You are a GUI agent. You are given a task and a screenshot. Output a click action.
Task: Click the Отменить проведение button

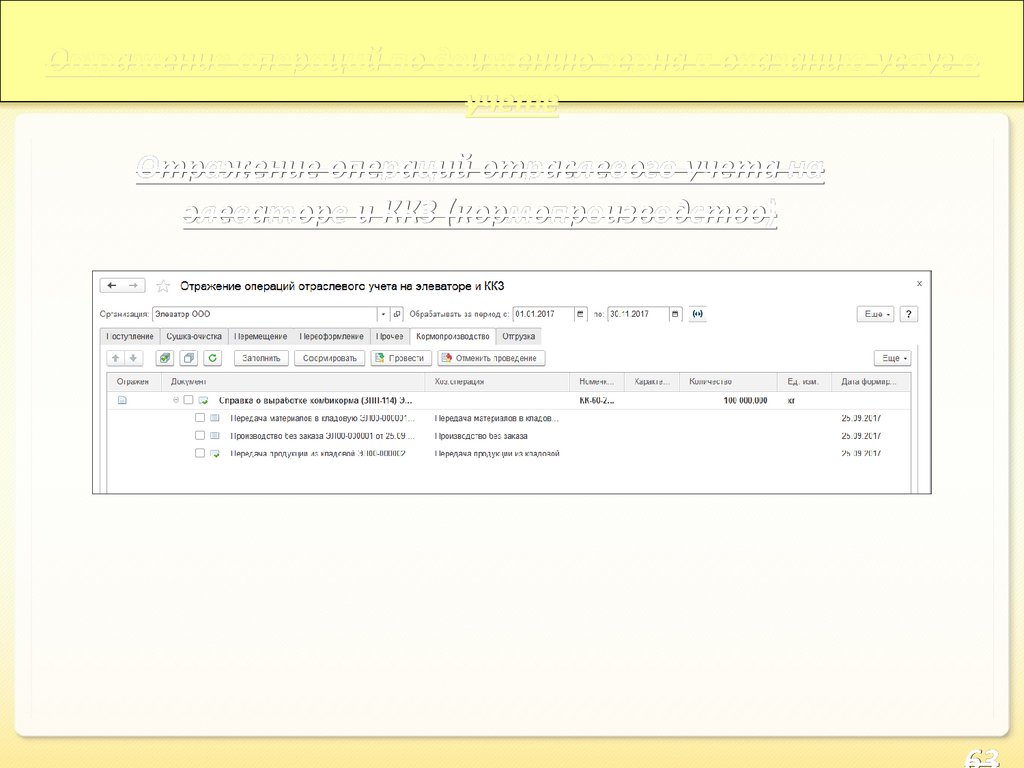click(x=491, y=358)
